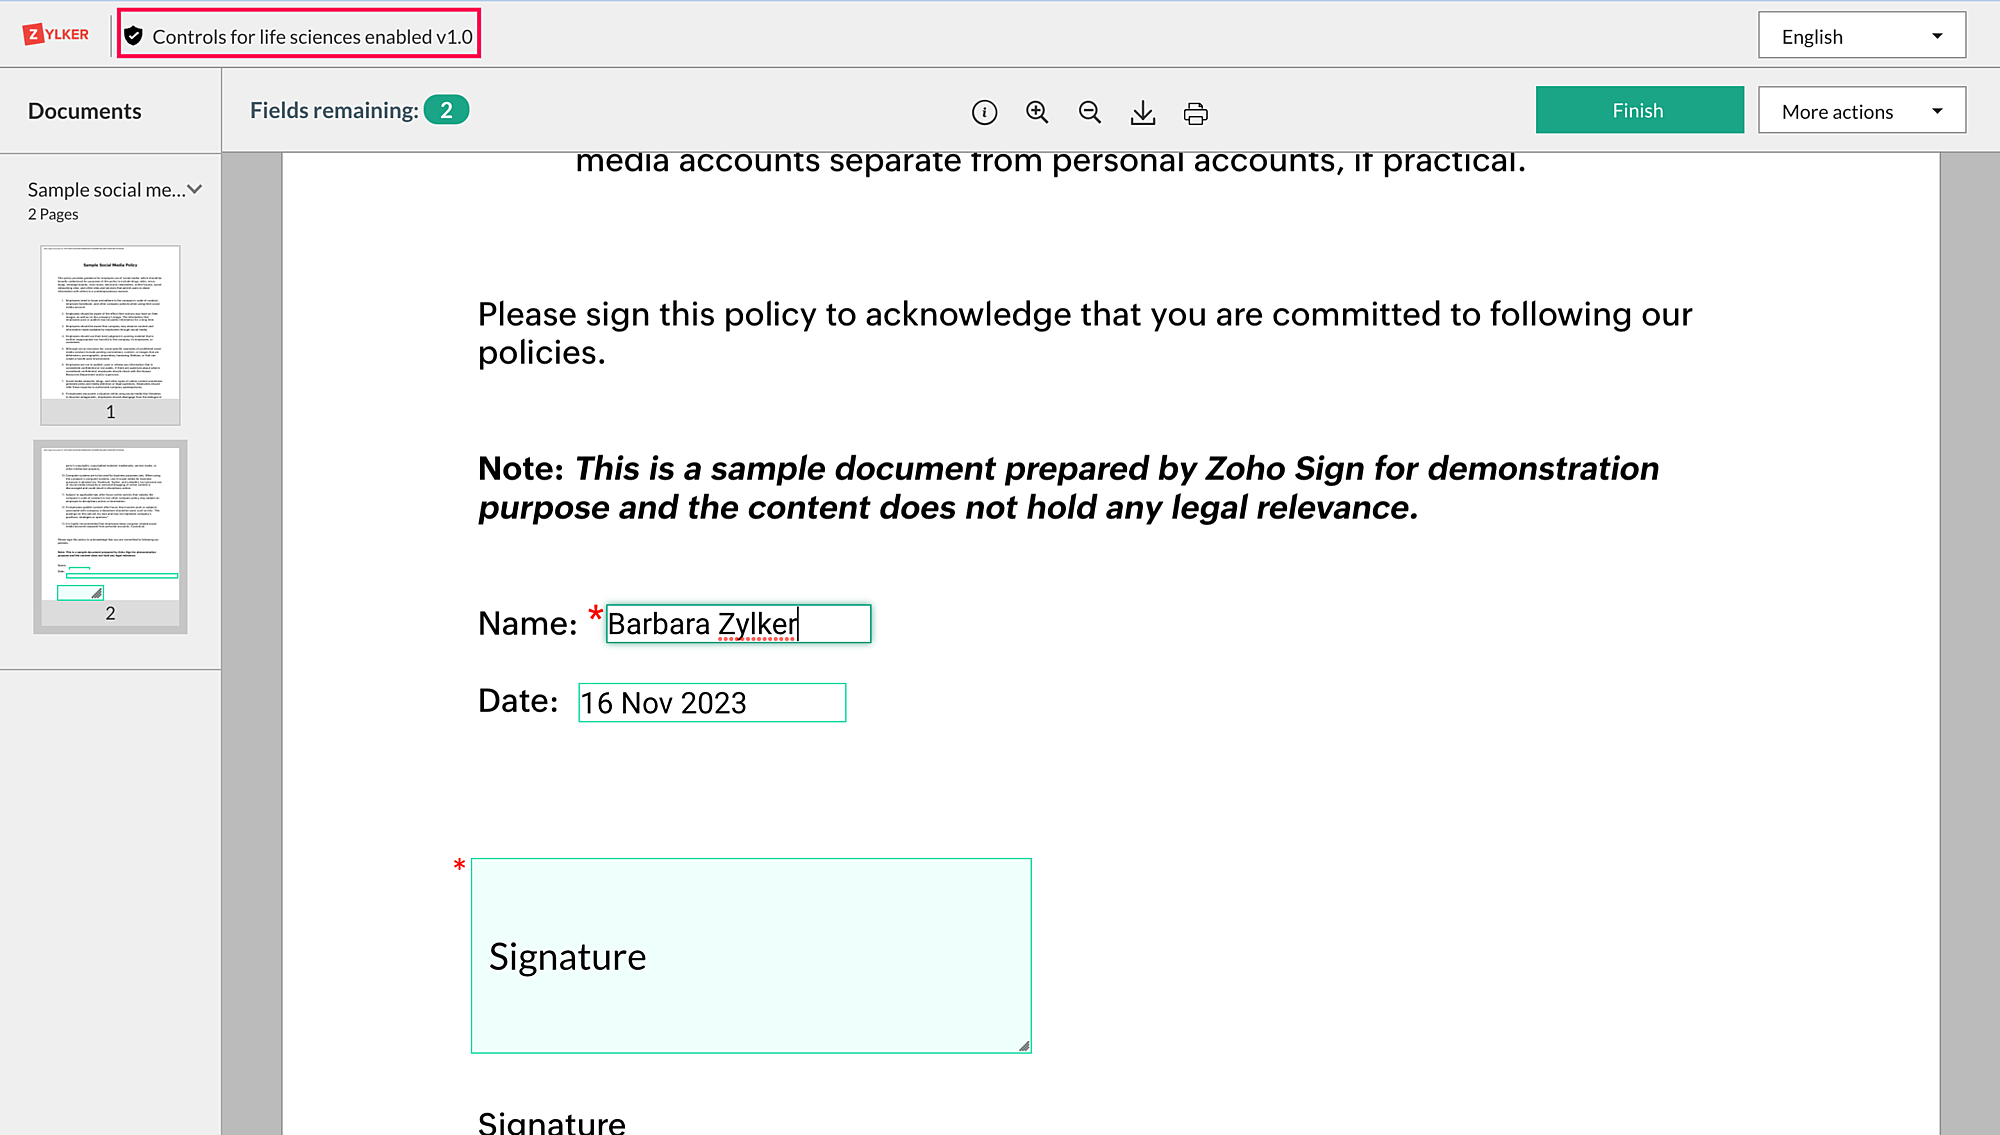Image resolution: width=2000 pixels, height=1135 pixels.
Task: Click the Date field
Action: (711, 703)
